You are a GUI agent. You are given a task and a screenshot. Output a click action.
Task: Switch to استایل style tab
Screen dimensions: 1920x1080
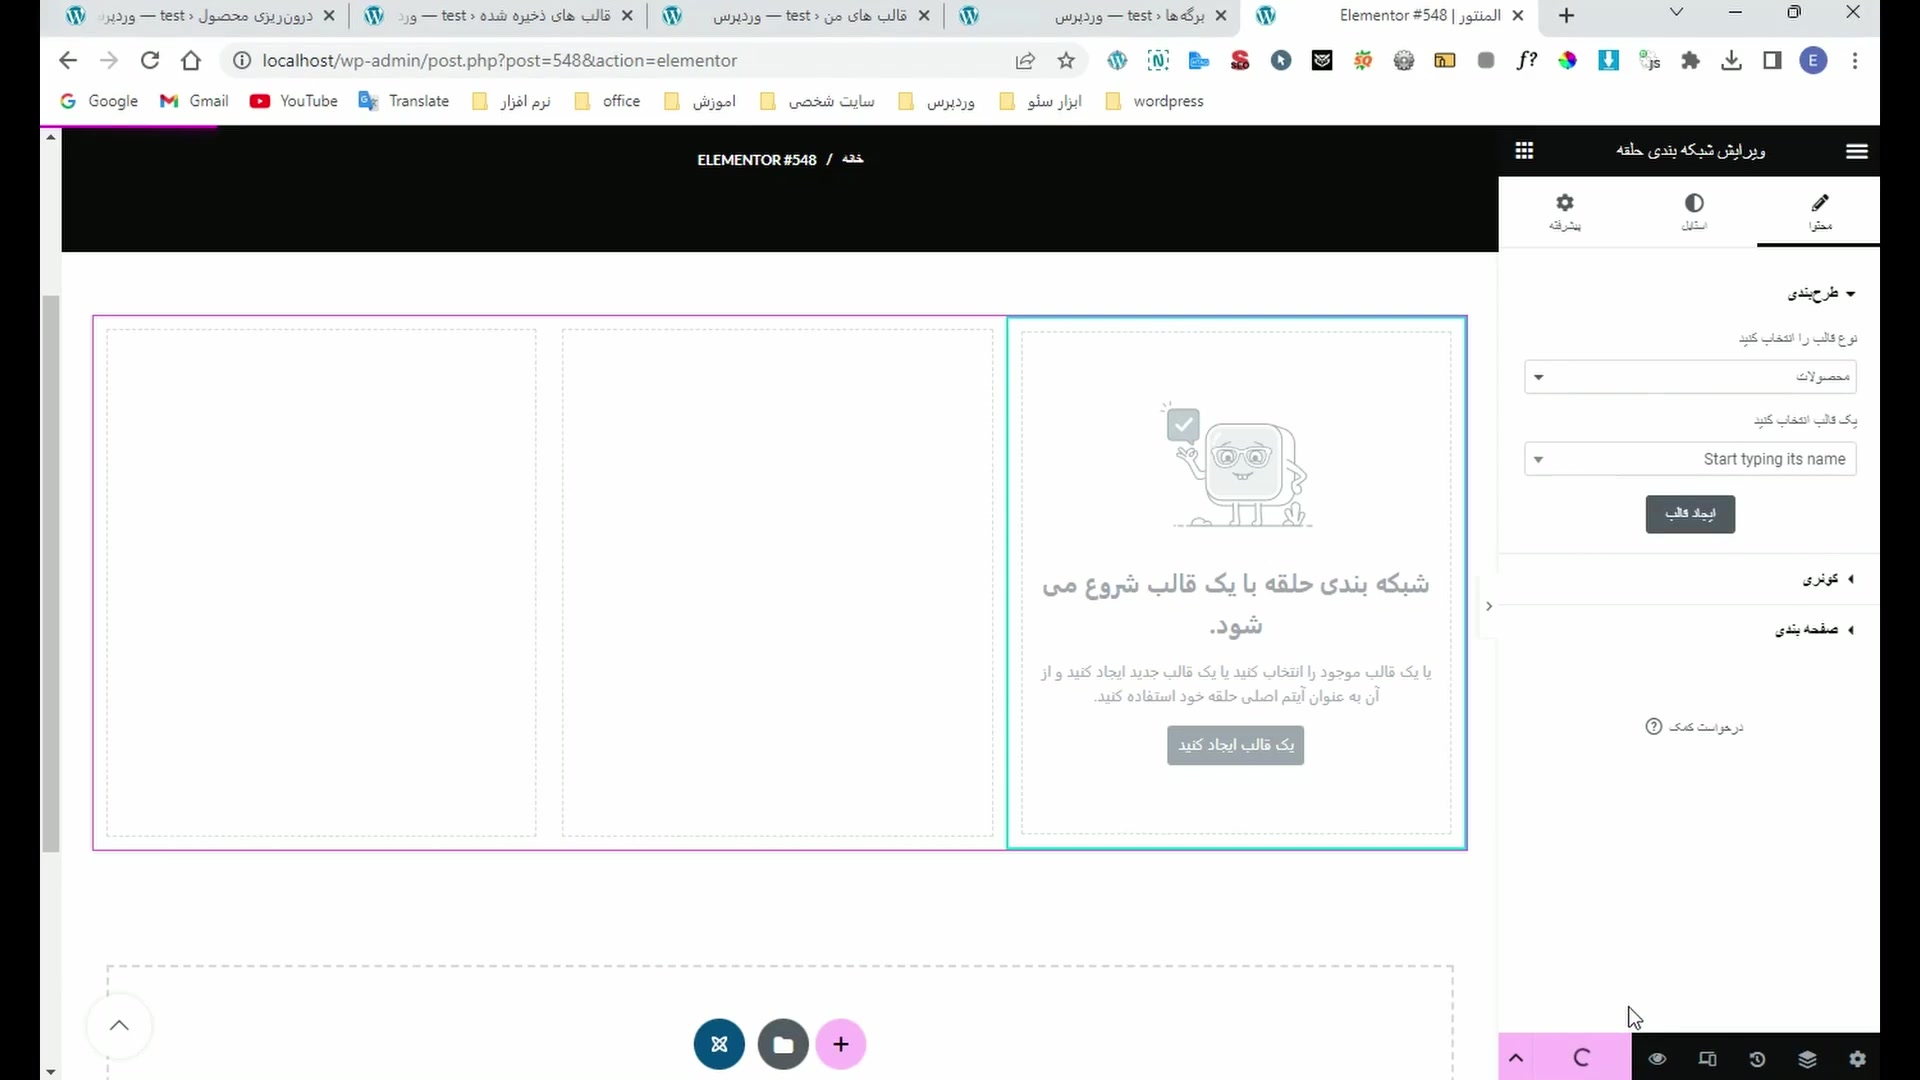pos(1693,211)
